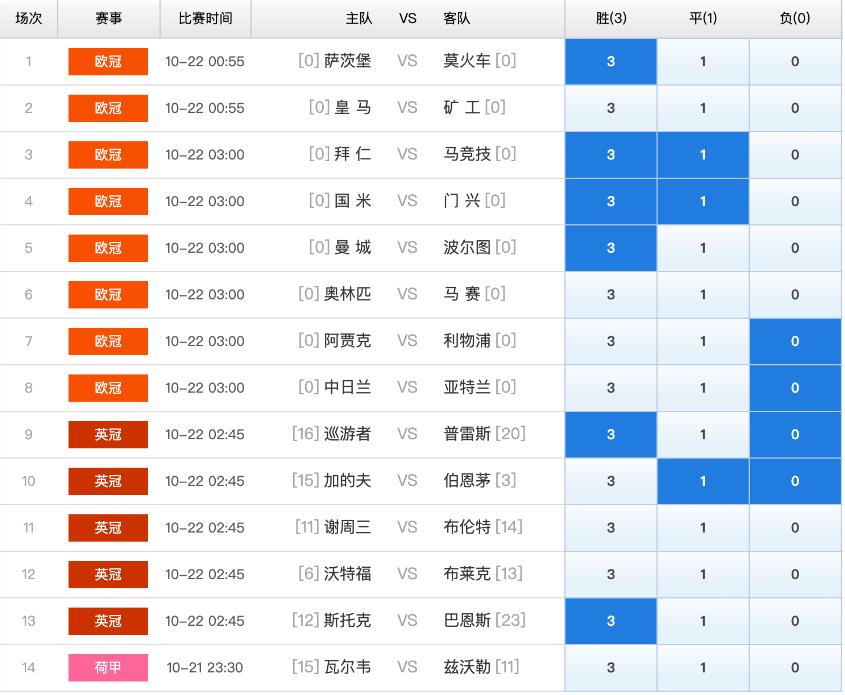Image resolution: width=845 pixels, height=695 pixels.
Task: Choose win (3) for match 12 沃特福
Action: 611,574
